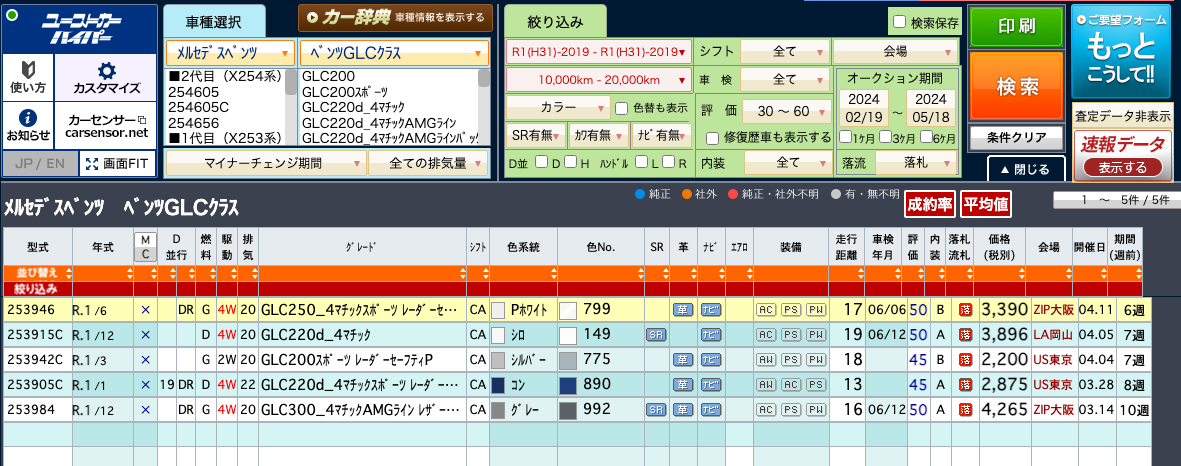The image size is (1181, 466).
Task: Open the お知らせ info notifications
Action: [x=28, y=124]
